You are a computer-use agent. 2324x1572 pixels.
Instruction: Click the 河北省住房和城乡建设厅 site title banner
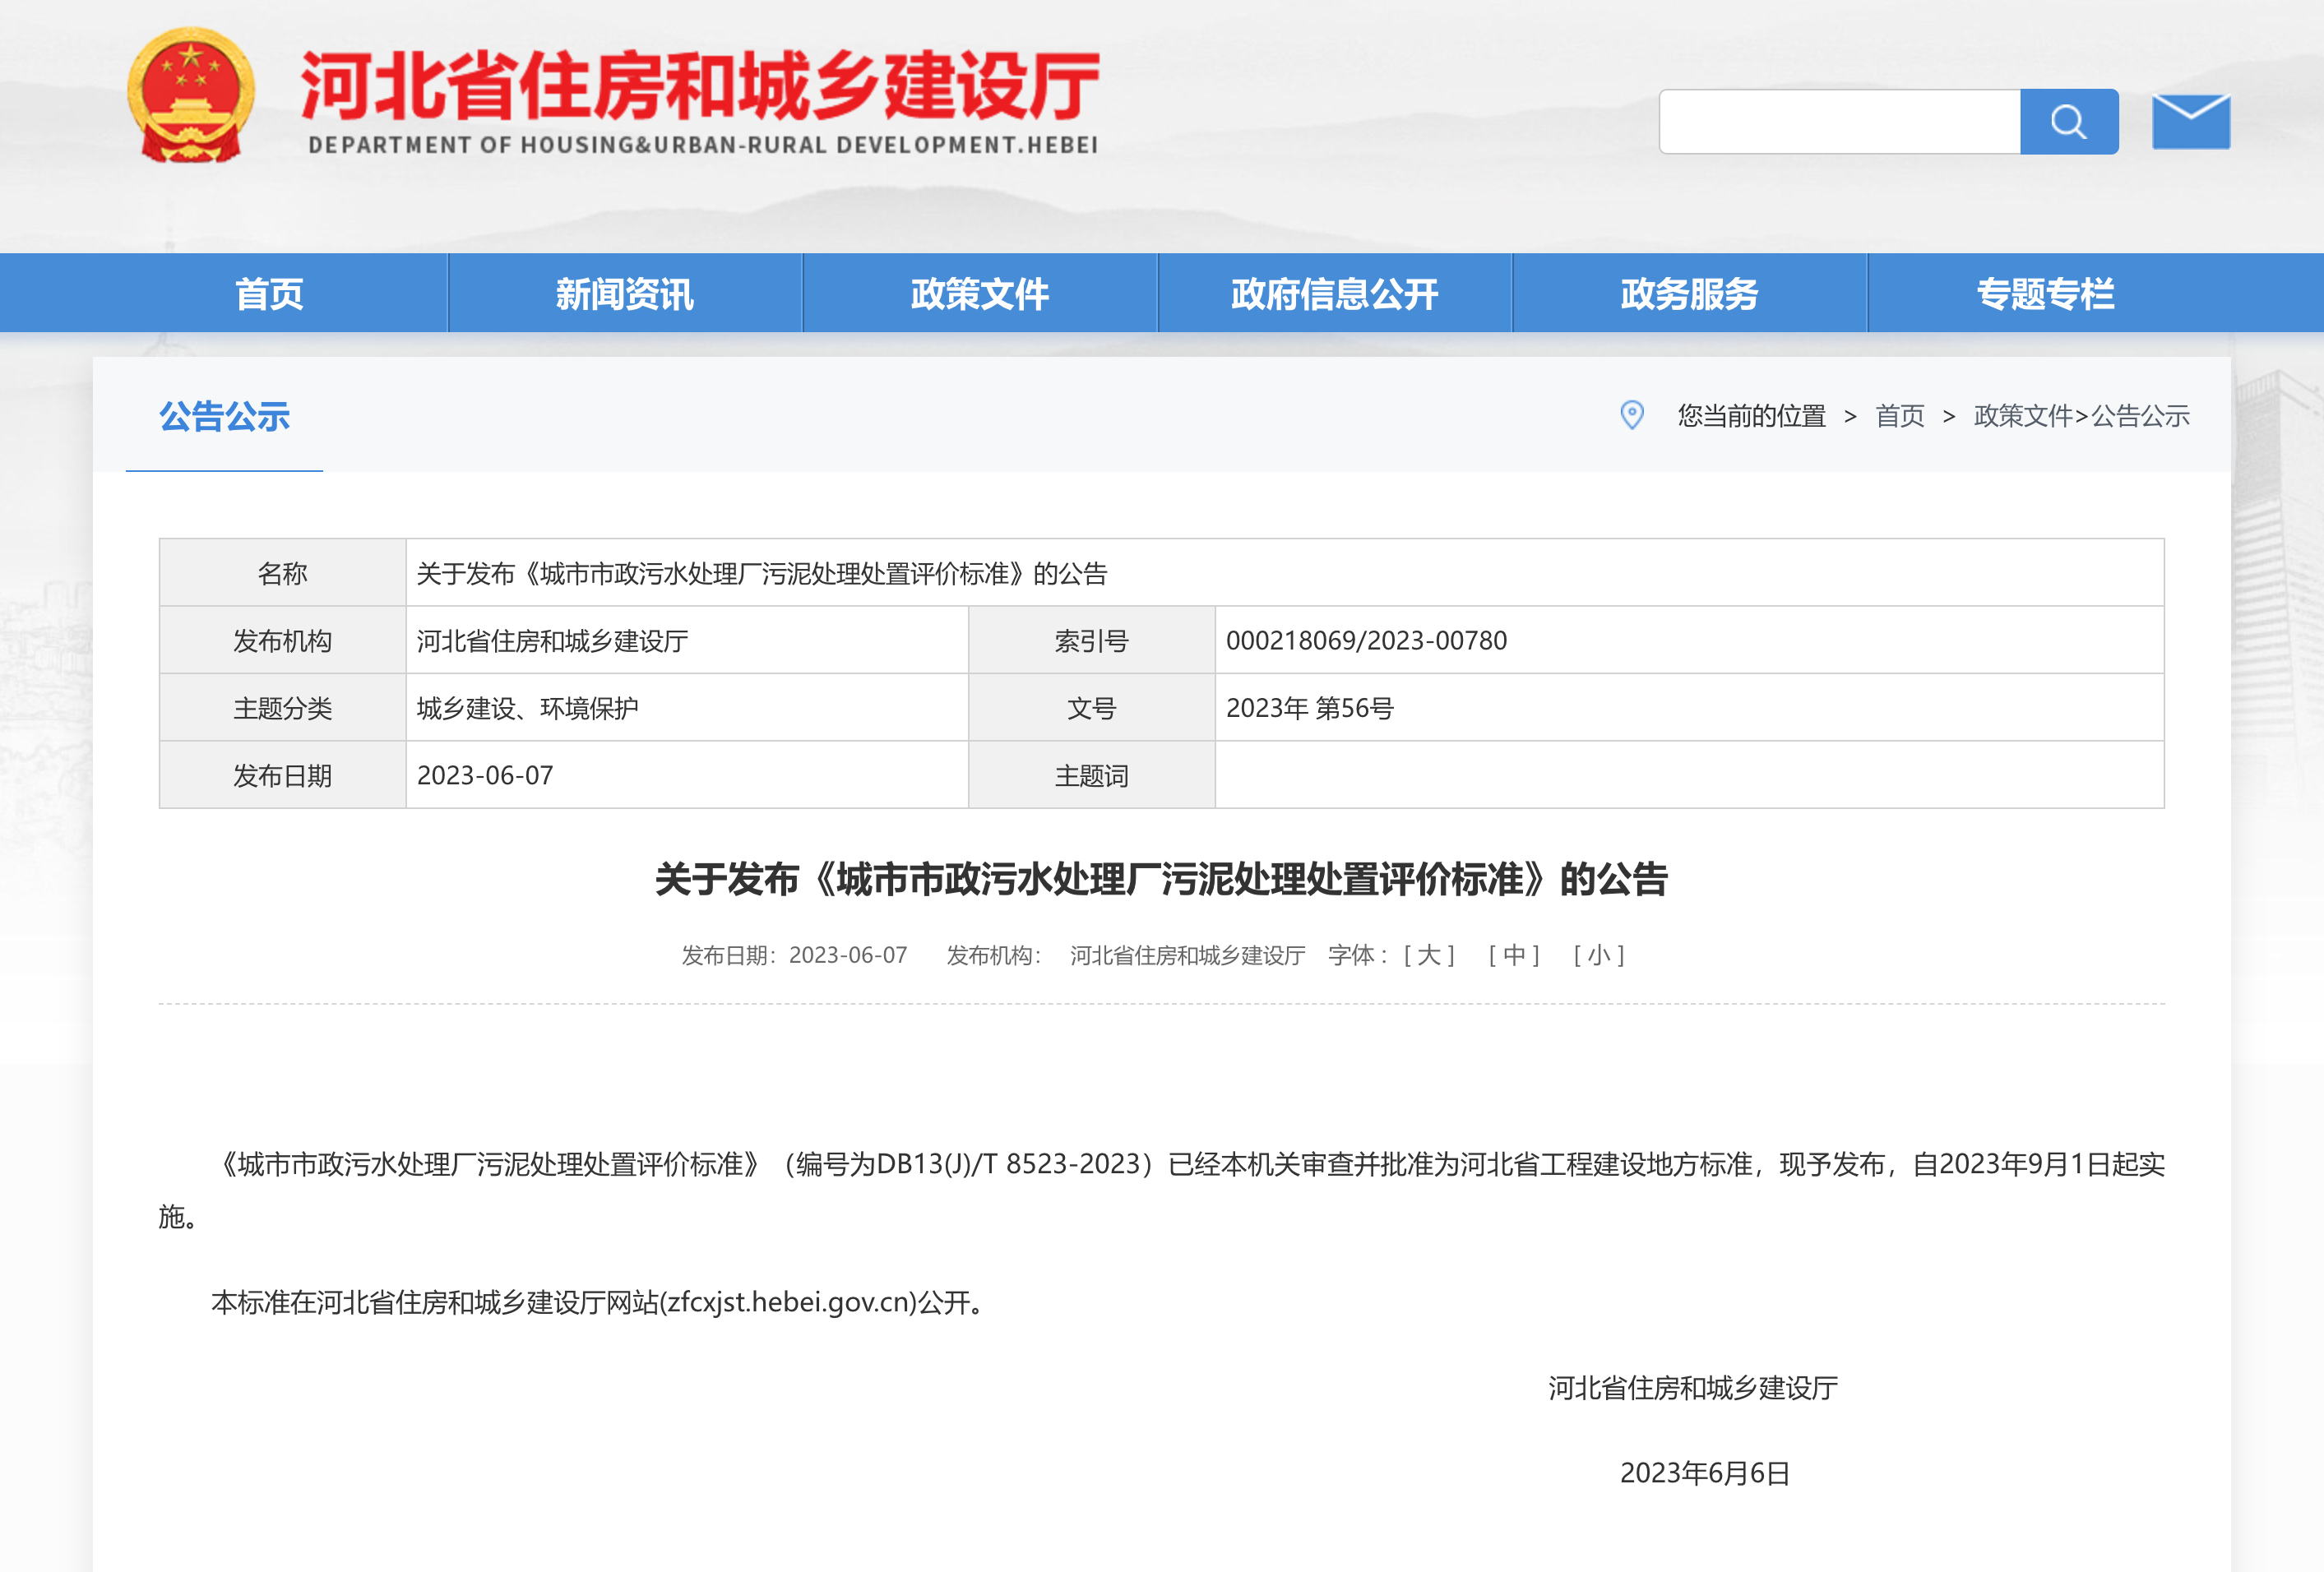pos(700,100)
